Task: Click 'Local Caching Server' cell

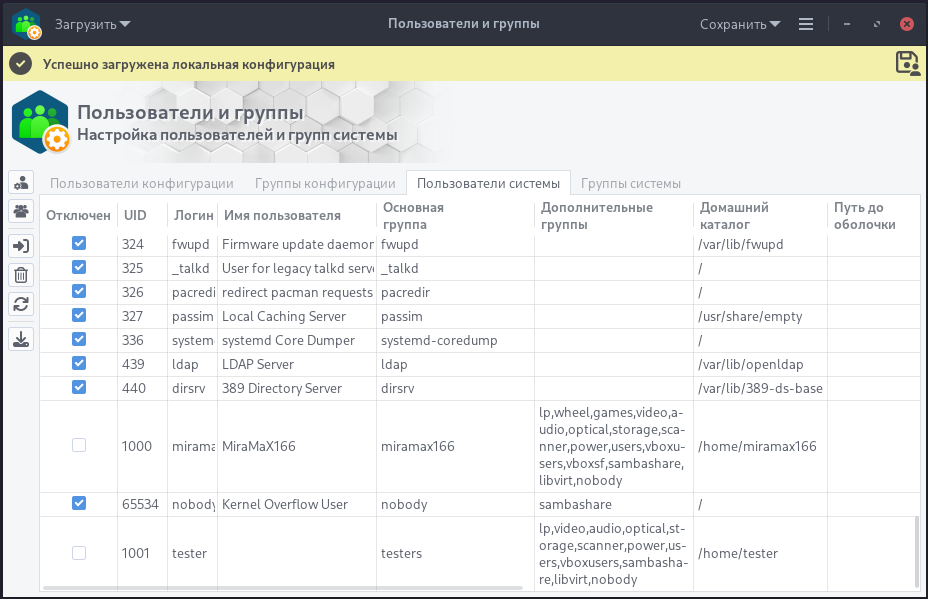Action: [297, 316]
